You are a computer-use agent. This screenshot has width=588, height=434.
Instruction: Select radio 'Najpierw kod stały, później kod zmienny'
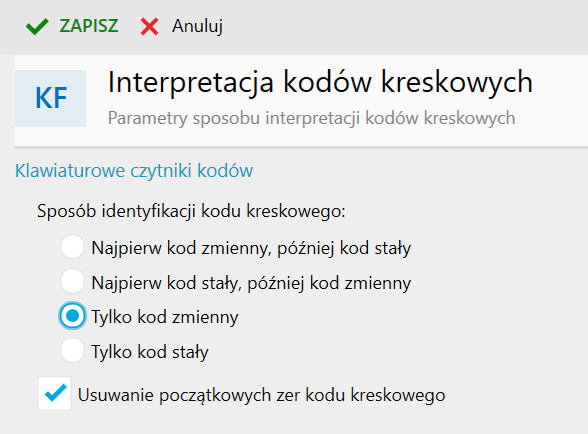point(72,281)
